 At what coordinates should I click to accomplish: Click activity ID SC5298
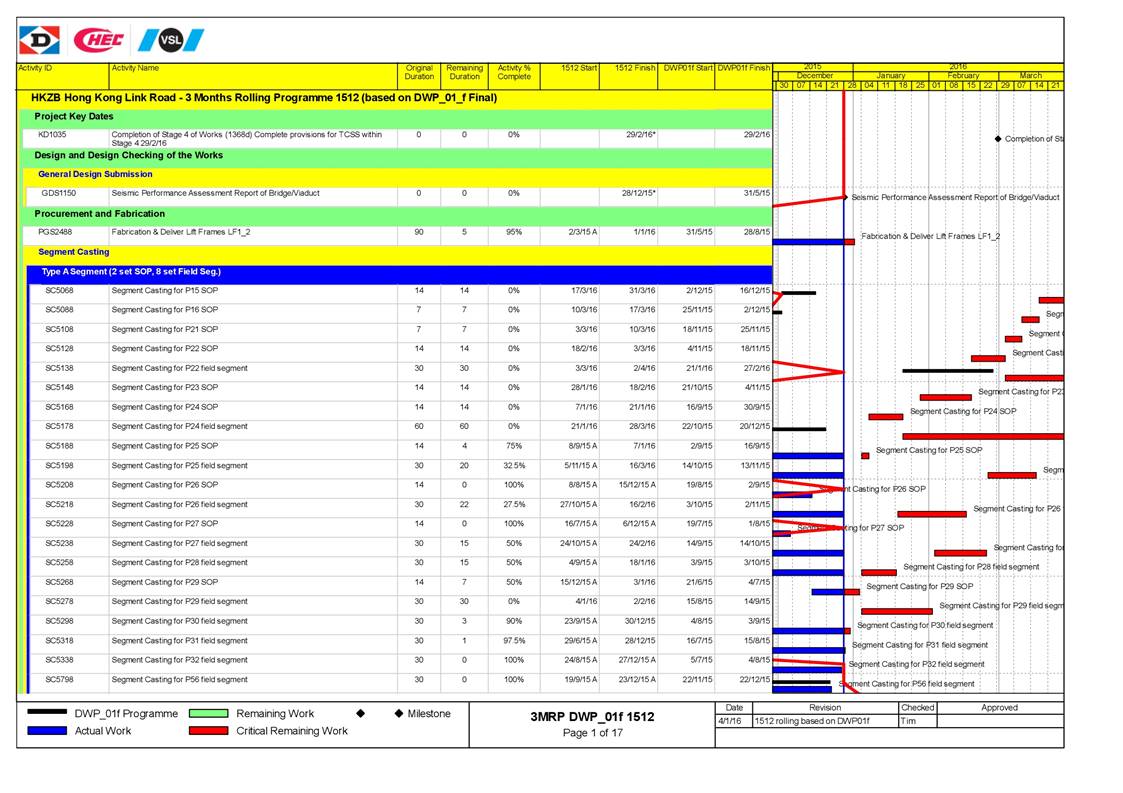click(x=59, y=621)
